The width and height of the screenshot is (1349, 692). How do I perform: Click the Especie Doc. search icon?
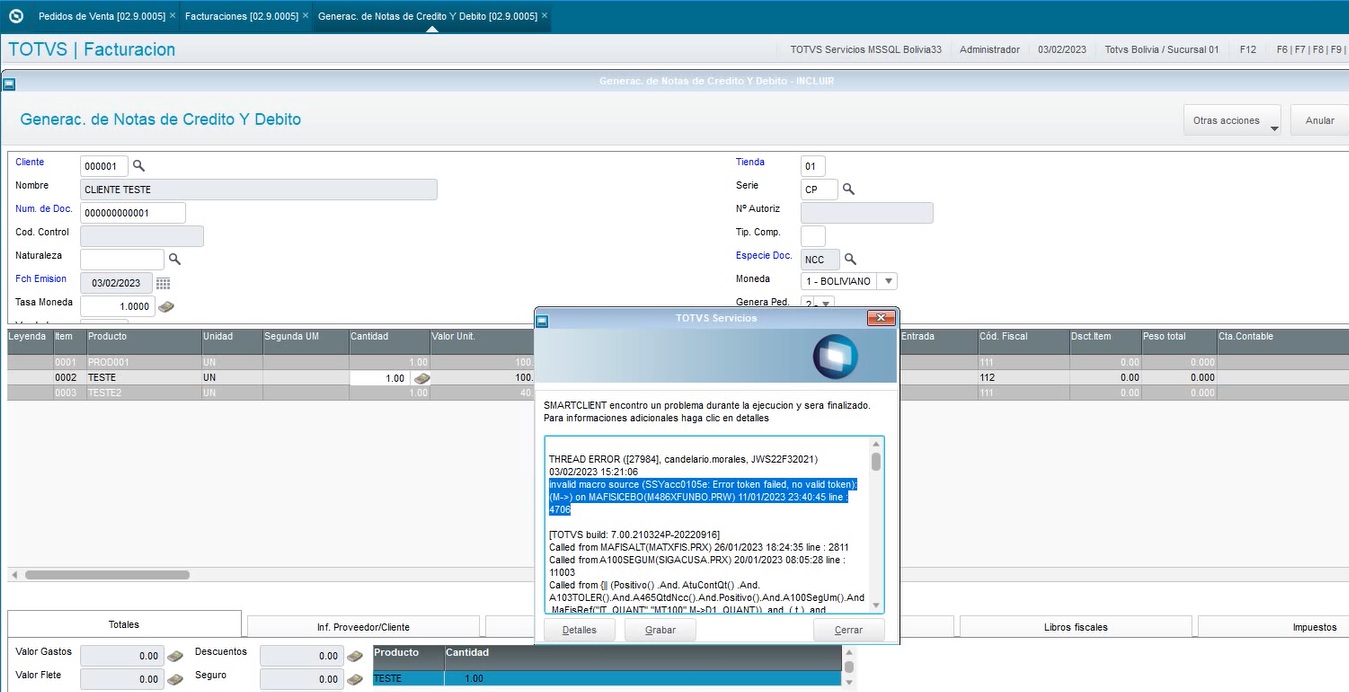(851, 259)
